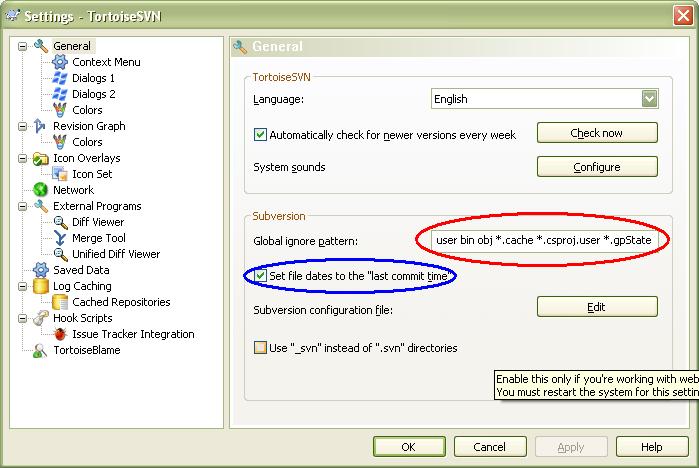The height and width of the screenshot is (468, 699).
Task: Click the Diff Viewer magnifier icon
Action: (x=60, y=222)
